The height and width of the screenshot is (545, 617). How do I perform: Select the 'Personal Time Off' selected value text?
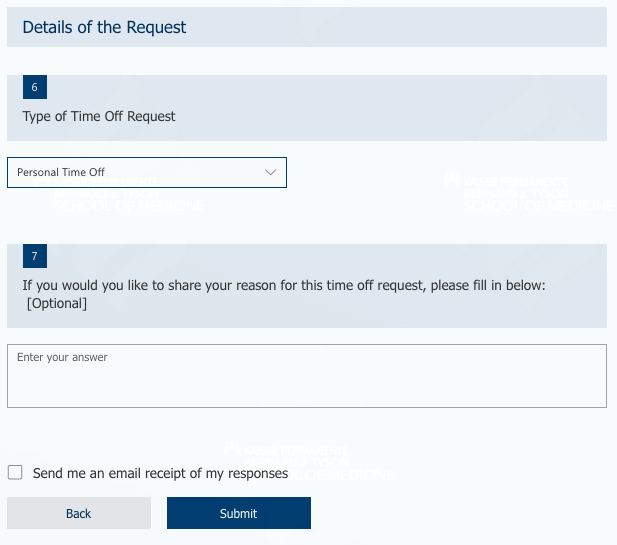click(61, 172)
